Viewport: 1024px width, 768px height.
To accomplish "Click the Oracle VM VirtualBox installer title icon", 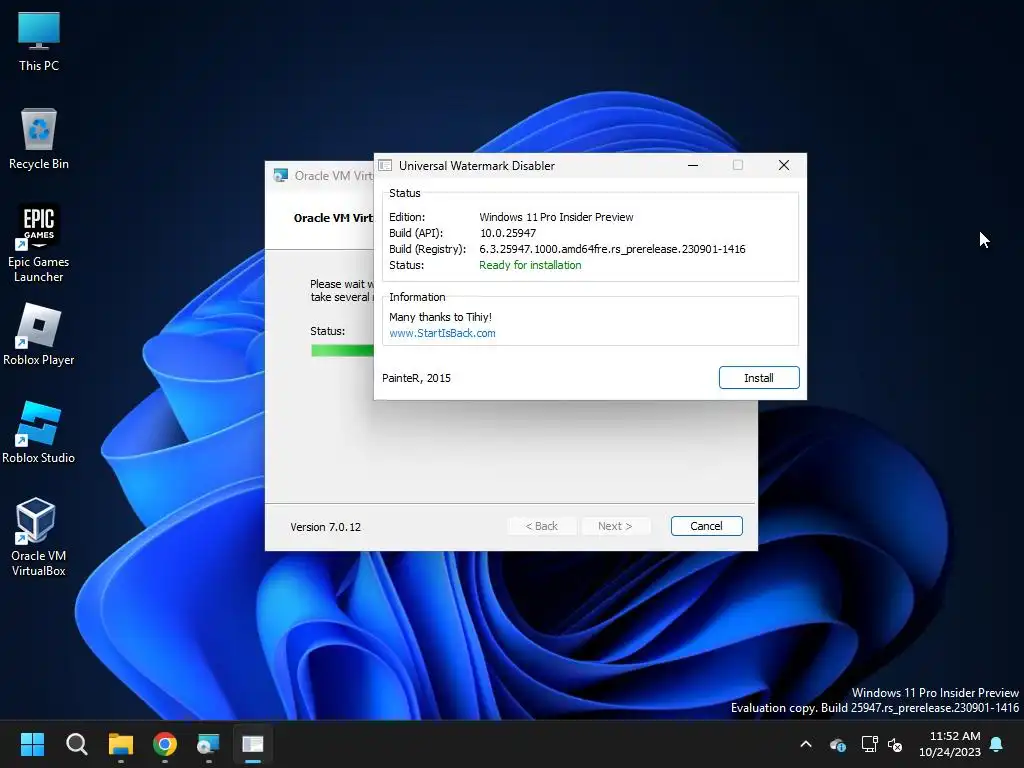I will pyautogui.click(x=281, y=175).
